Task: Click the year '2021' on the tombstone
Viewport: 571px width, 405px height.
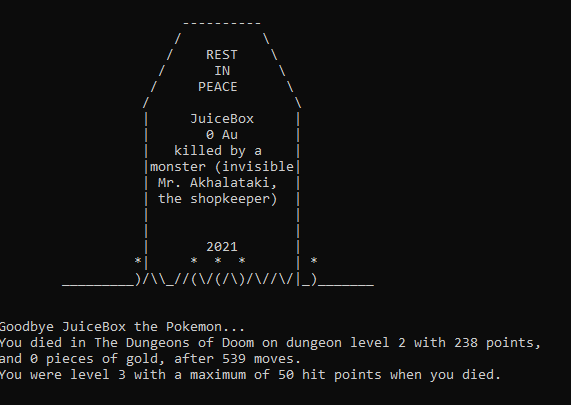Action: tap(222, 247)
